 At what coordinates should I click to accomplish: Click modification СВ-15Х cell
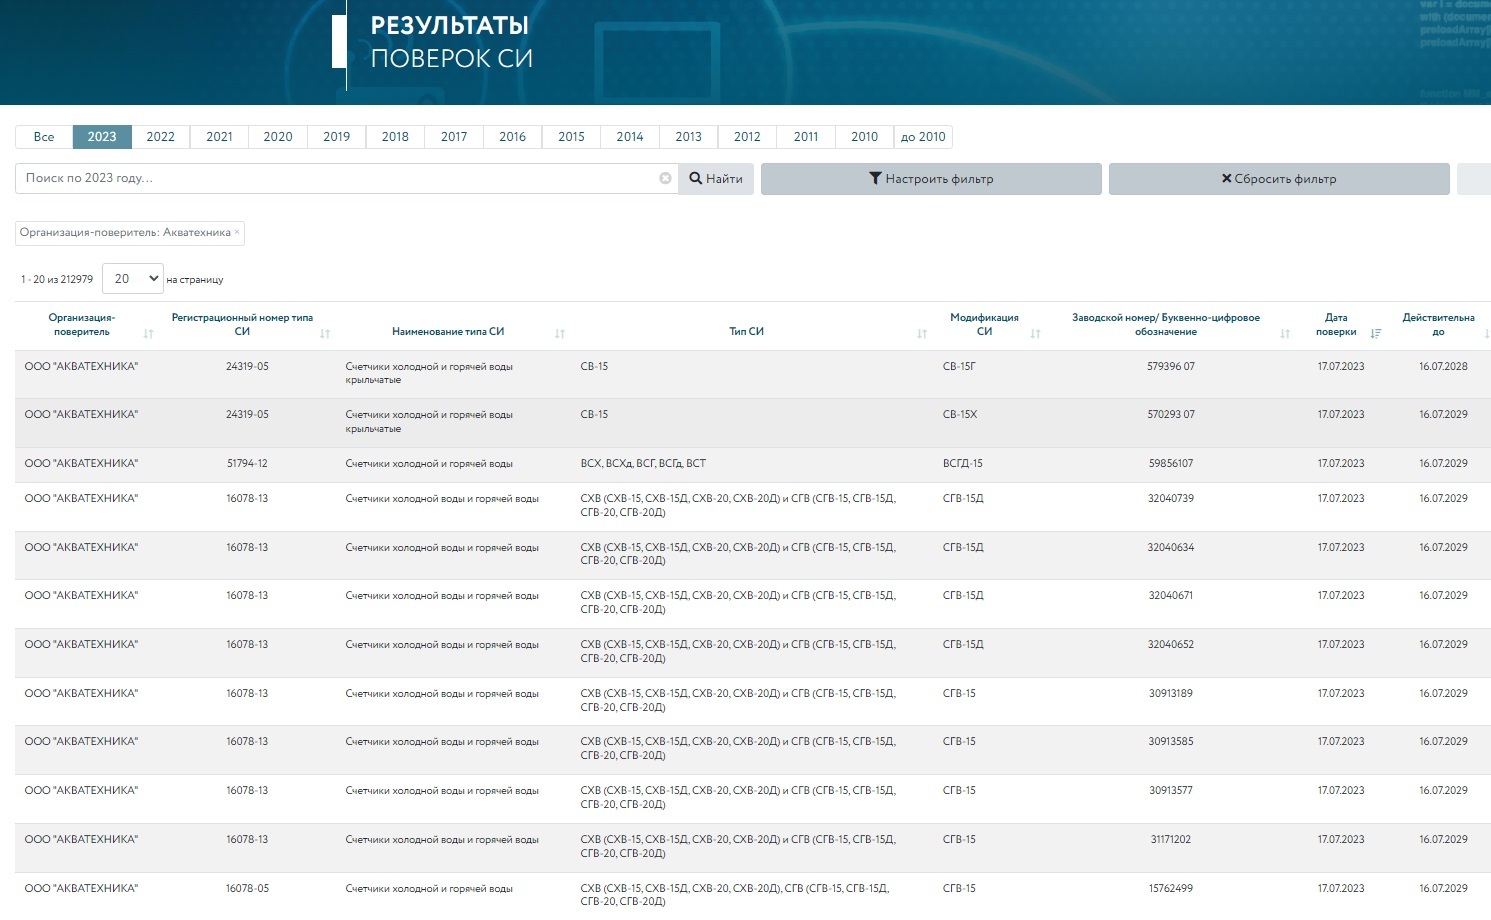coord(960,415)
